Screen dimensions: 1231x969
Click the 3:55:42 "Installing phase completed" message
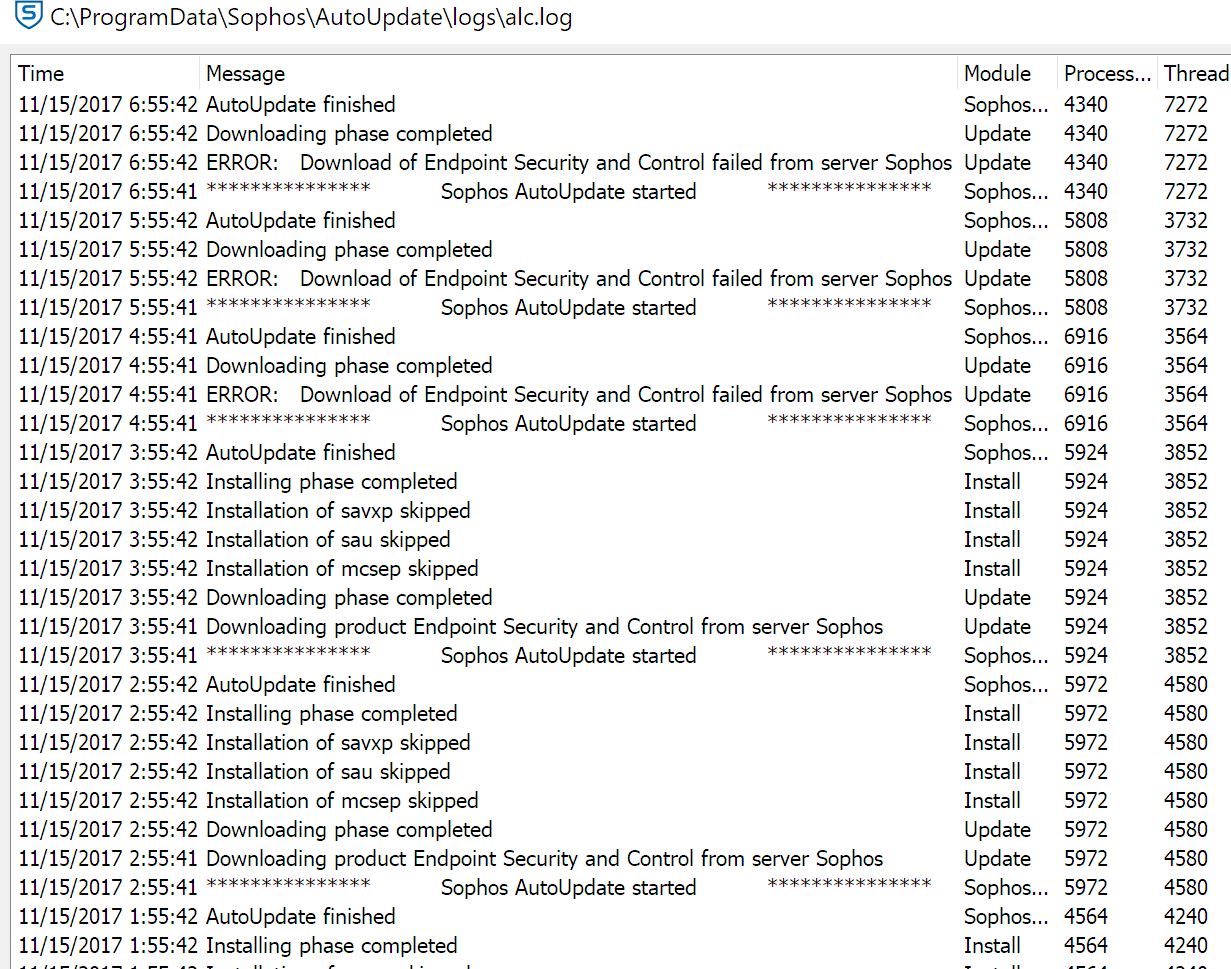tap(331, 481)
